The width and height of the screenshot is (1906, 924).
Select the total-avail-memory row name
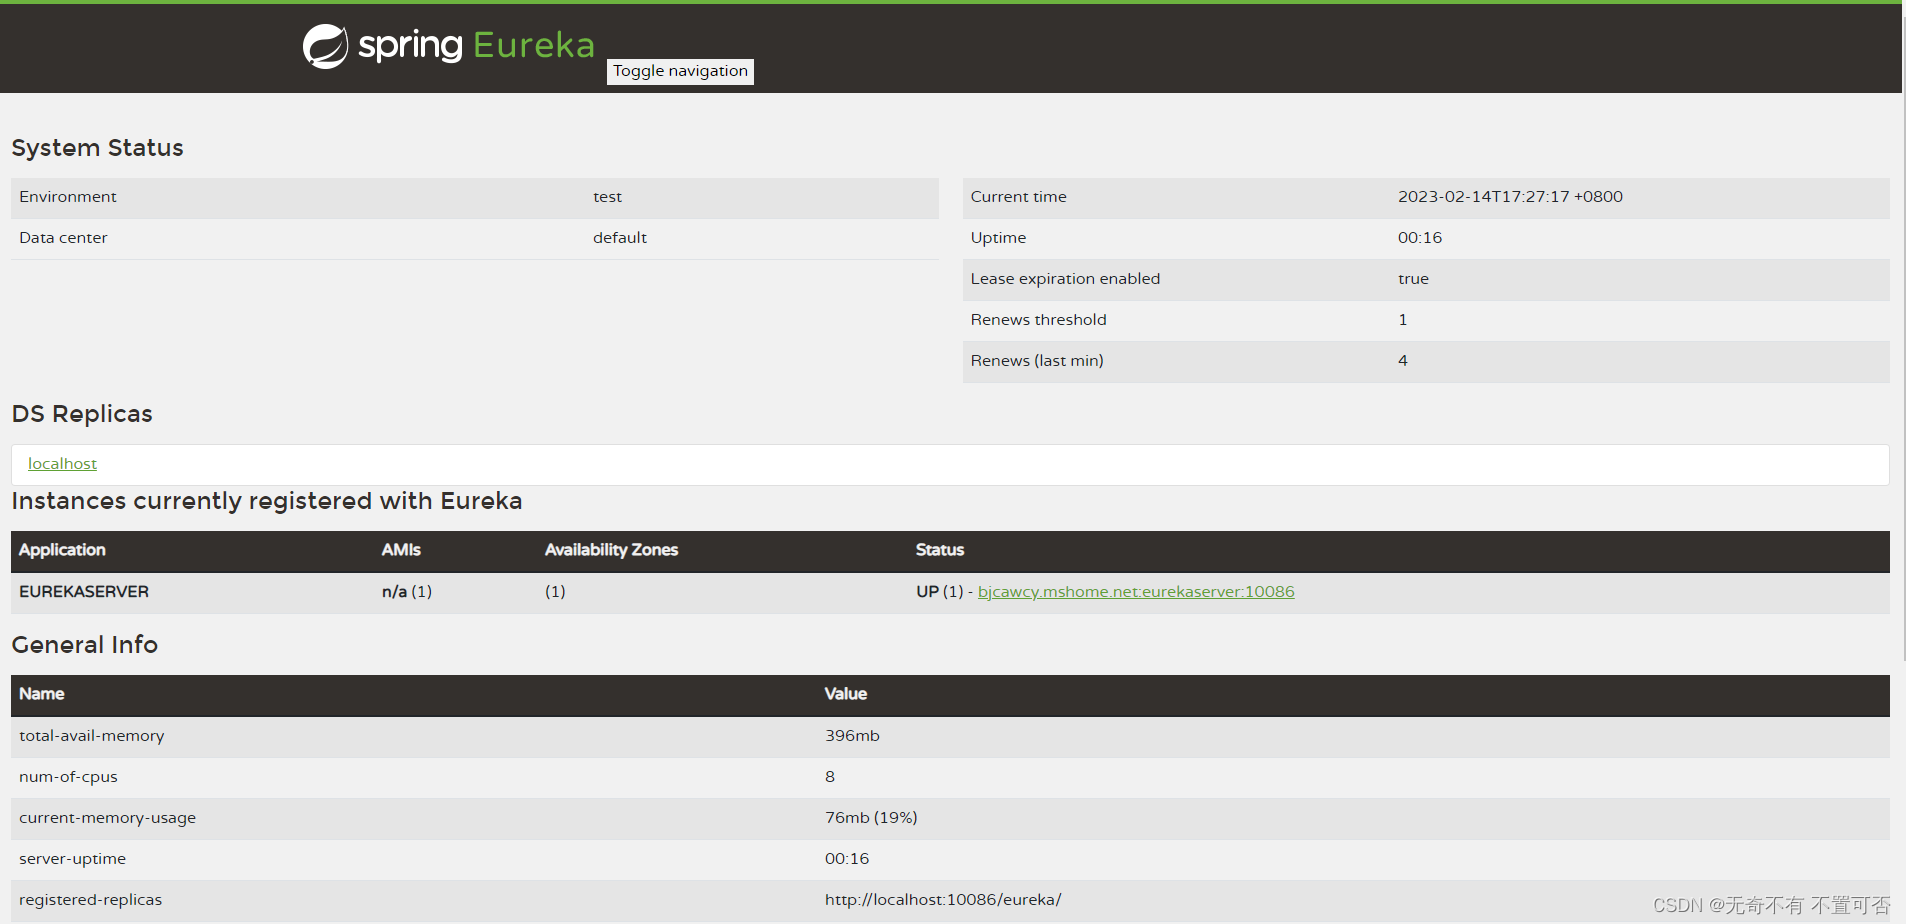tap(92, 736)
